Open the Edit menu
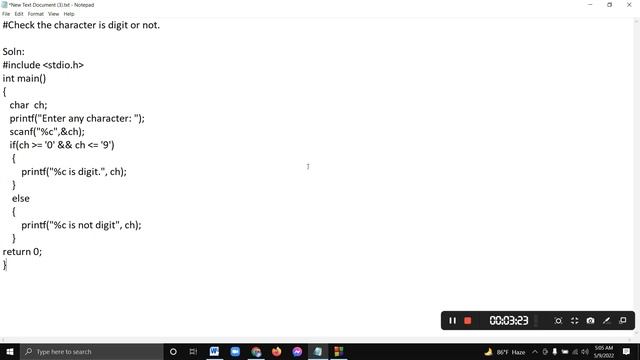This screenshot has width=640, height=360. coord(19,14)
